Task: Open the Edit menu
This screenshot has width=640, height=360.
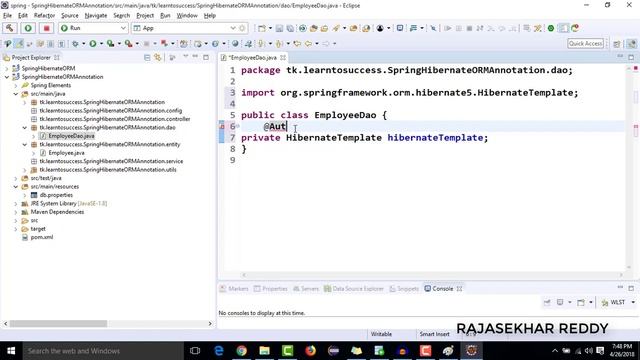Action: coord(23,16)
